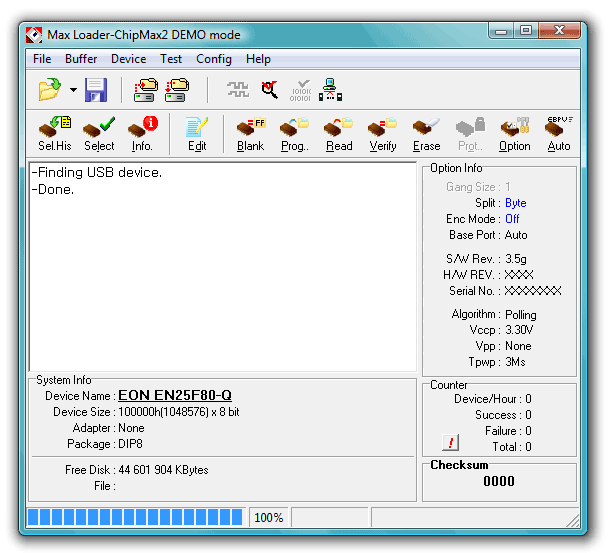The width and height of the screenshot is (614, 553).
Task: Click the 100% status field
Action: click(269, 517)
